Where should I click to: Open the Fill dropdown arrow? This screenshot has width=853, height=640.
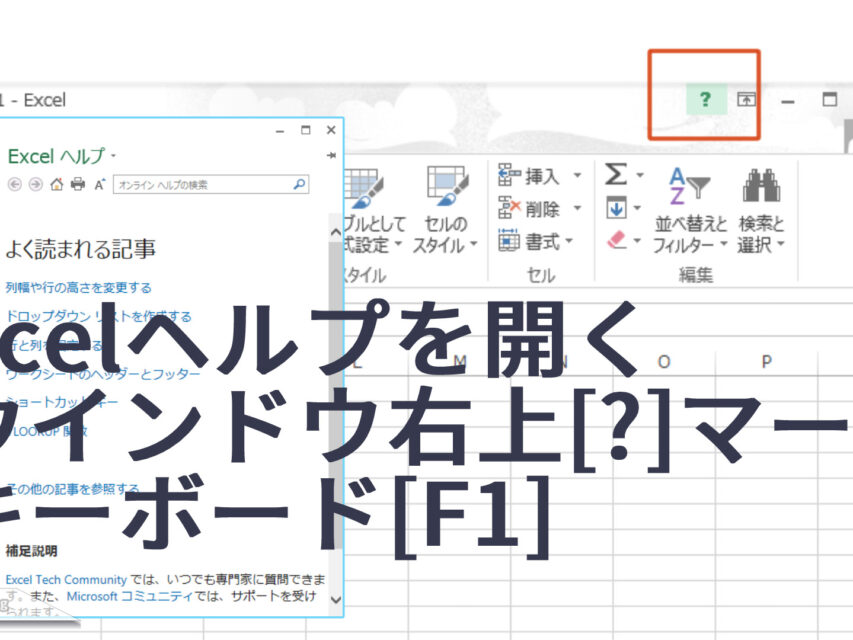pos(636,208)
